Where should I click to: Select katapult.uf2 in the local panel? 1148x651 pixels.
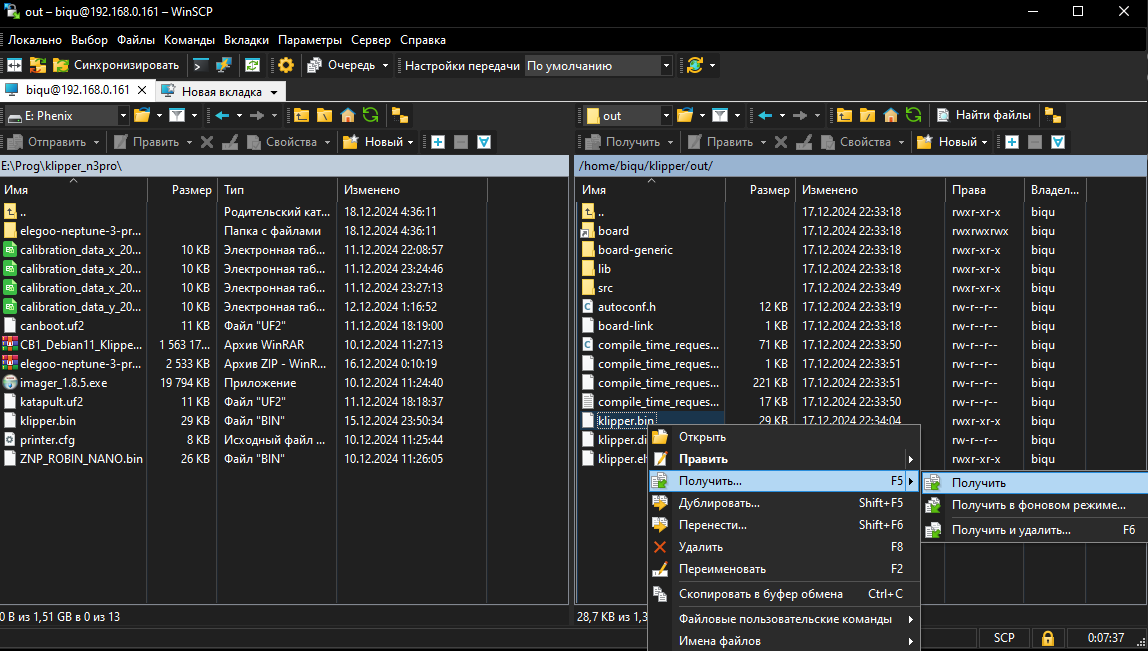click(51, 402)
